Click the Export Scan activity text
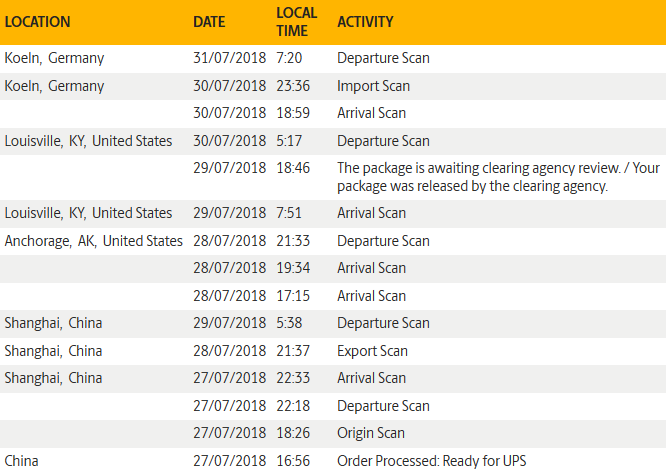Image resolution: width=666 pixels, height=474 pixels. [x=372, y=351]
